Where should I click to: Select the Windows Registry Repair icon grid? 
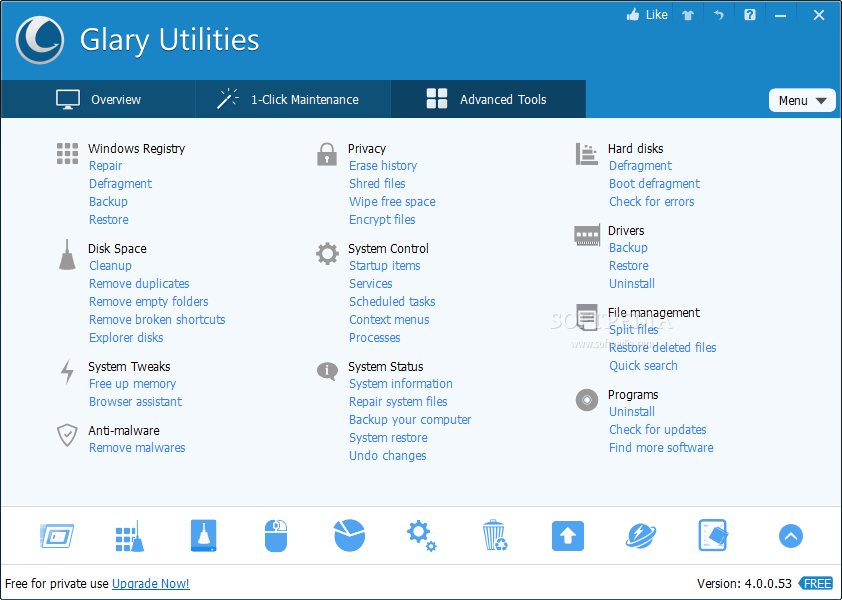click(67, 153)
